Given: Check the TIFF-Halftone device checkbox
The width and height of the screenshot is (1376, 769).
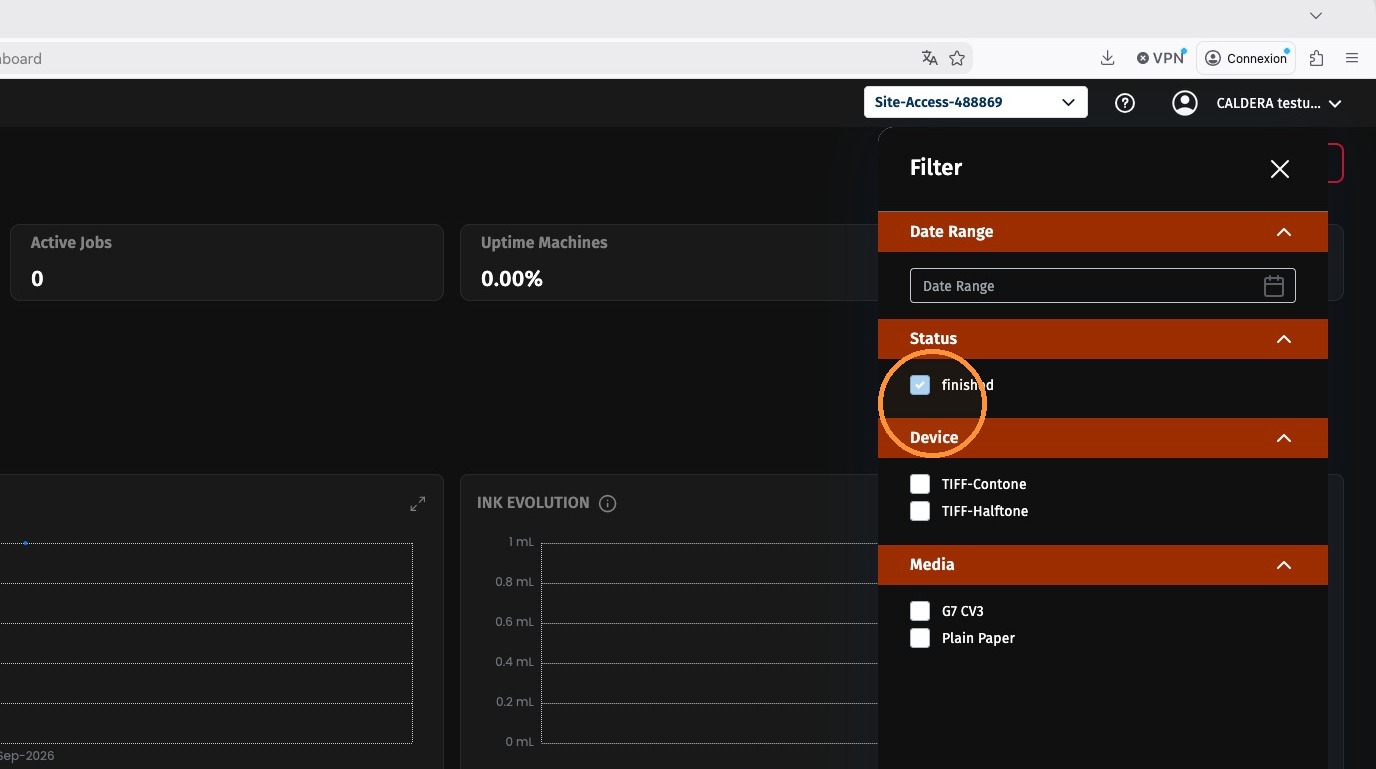Looking at the screenshot, I should pos(920,511).
